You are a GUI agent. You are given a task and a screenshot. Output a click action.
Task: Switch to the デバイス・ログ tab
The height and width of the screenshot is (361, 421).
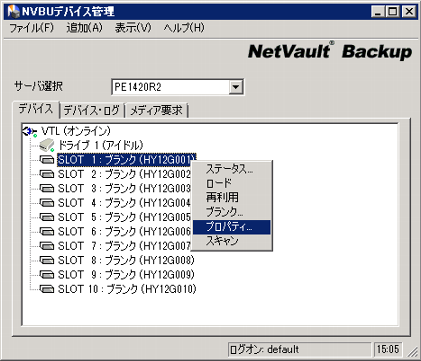pos(92,110)
